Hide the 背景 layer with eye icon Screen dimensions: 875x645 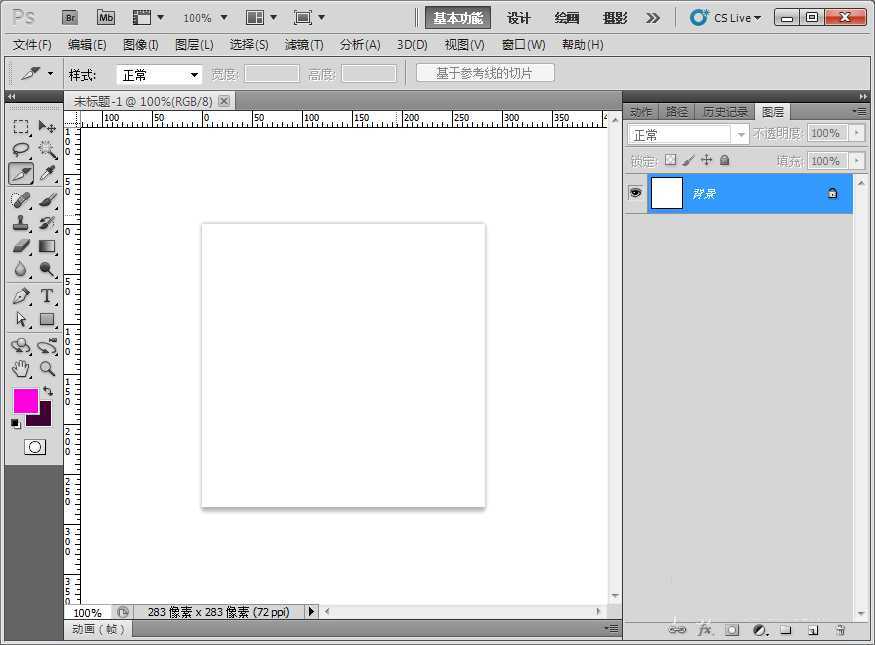(635, 193)
